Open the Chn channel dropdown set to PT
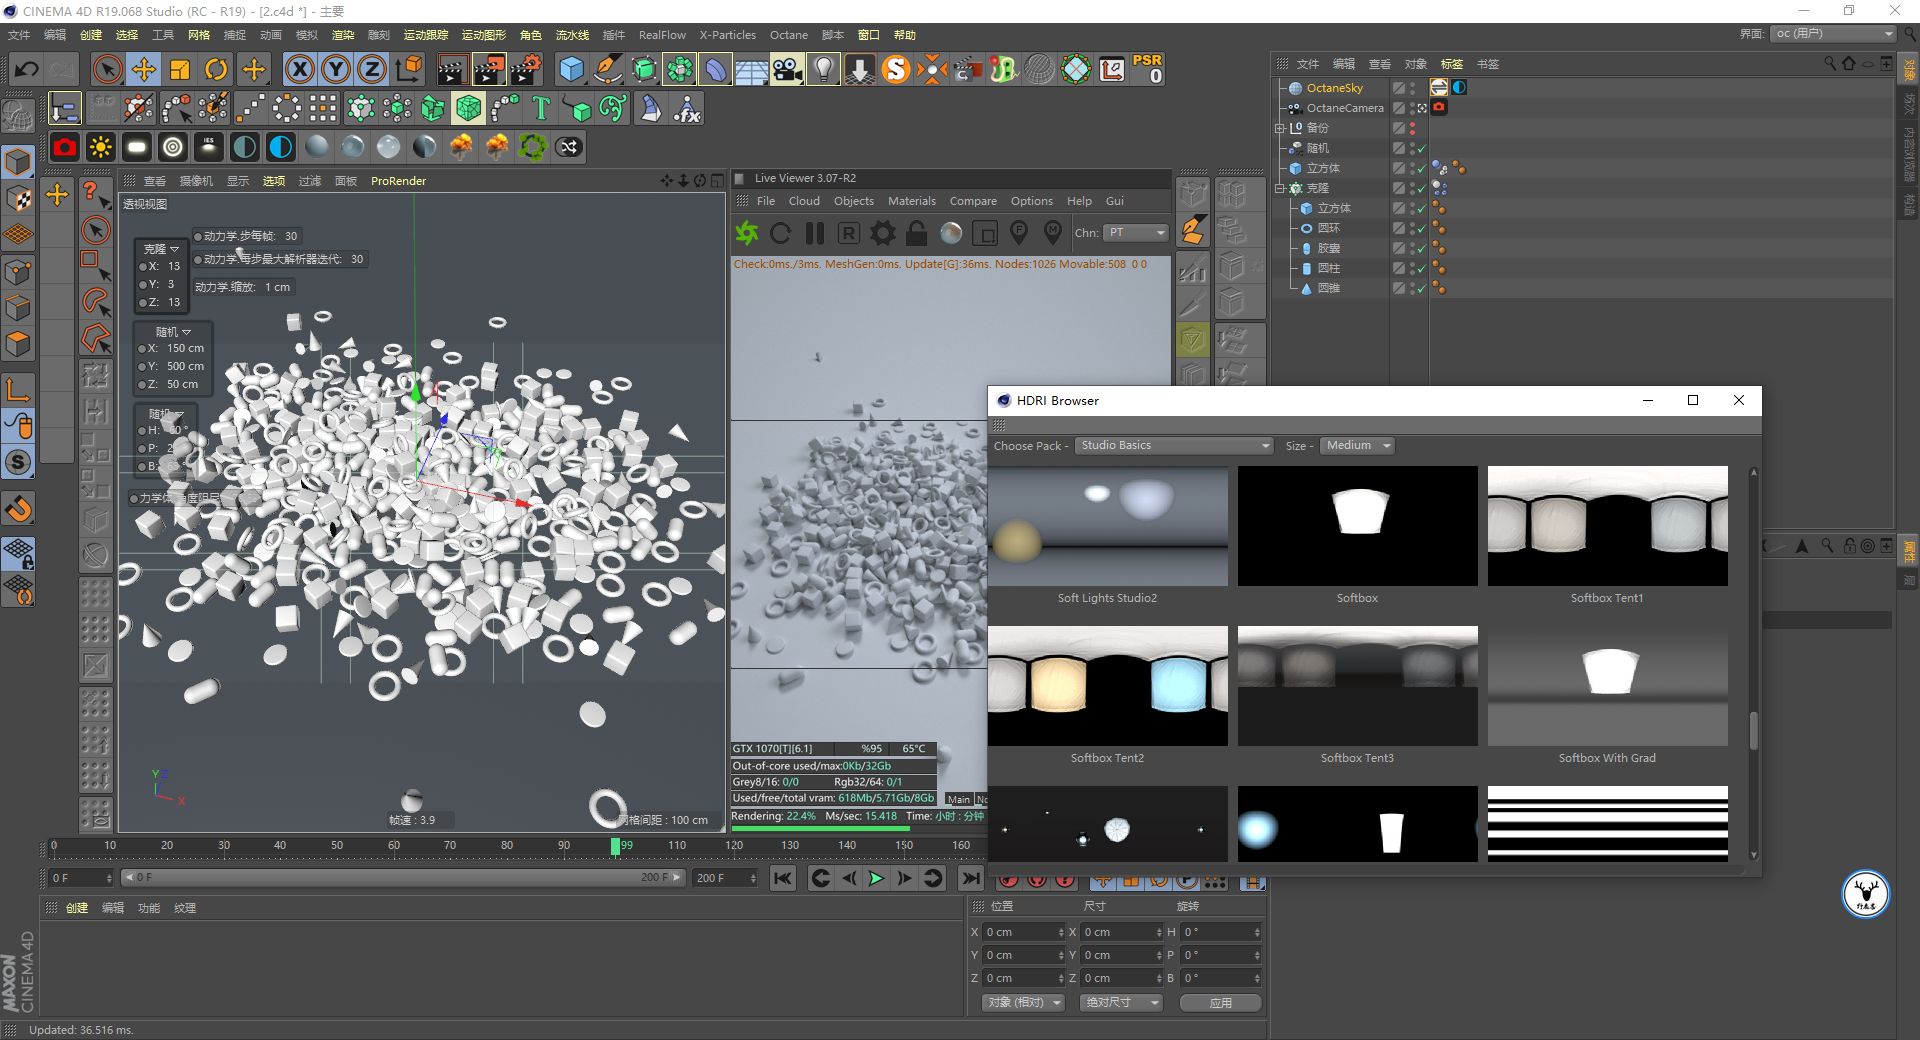Viewport: 1920px width, 1040px height. click(1136, 233)
